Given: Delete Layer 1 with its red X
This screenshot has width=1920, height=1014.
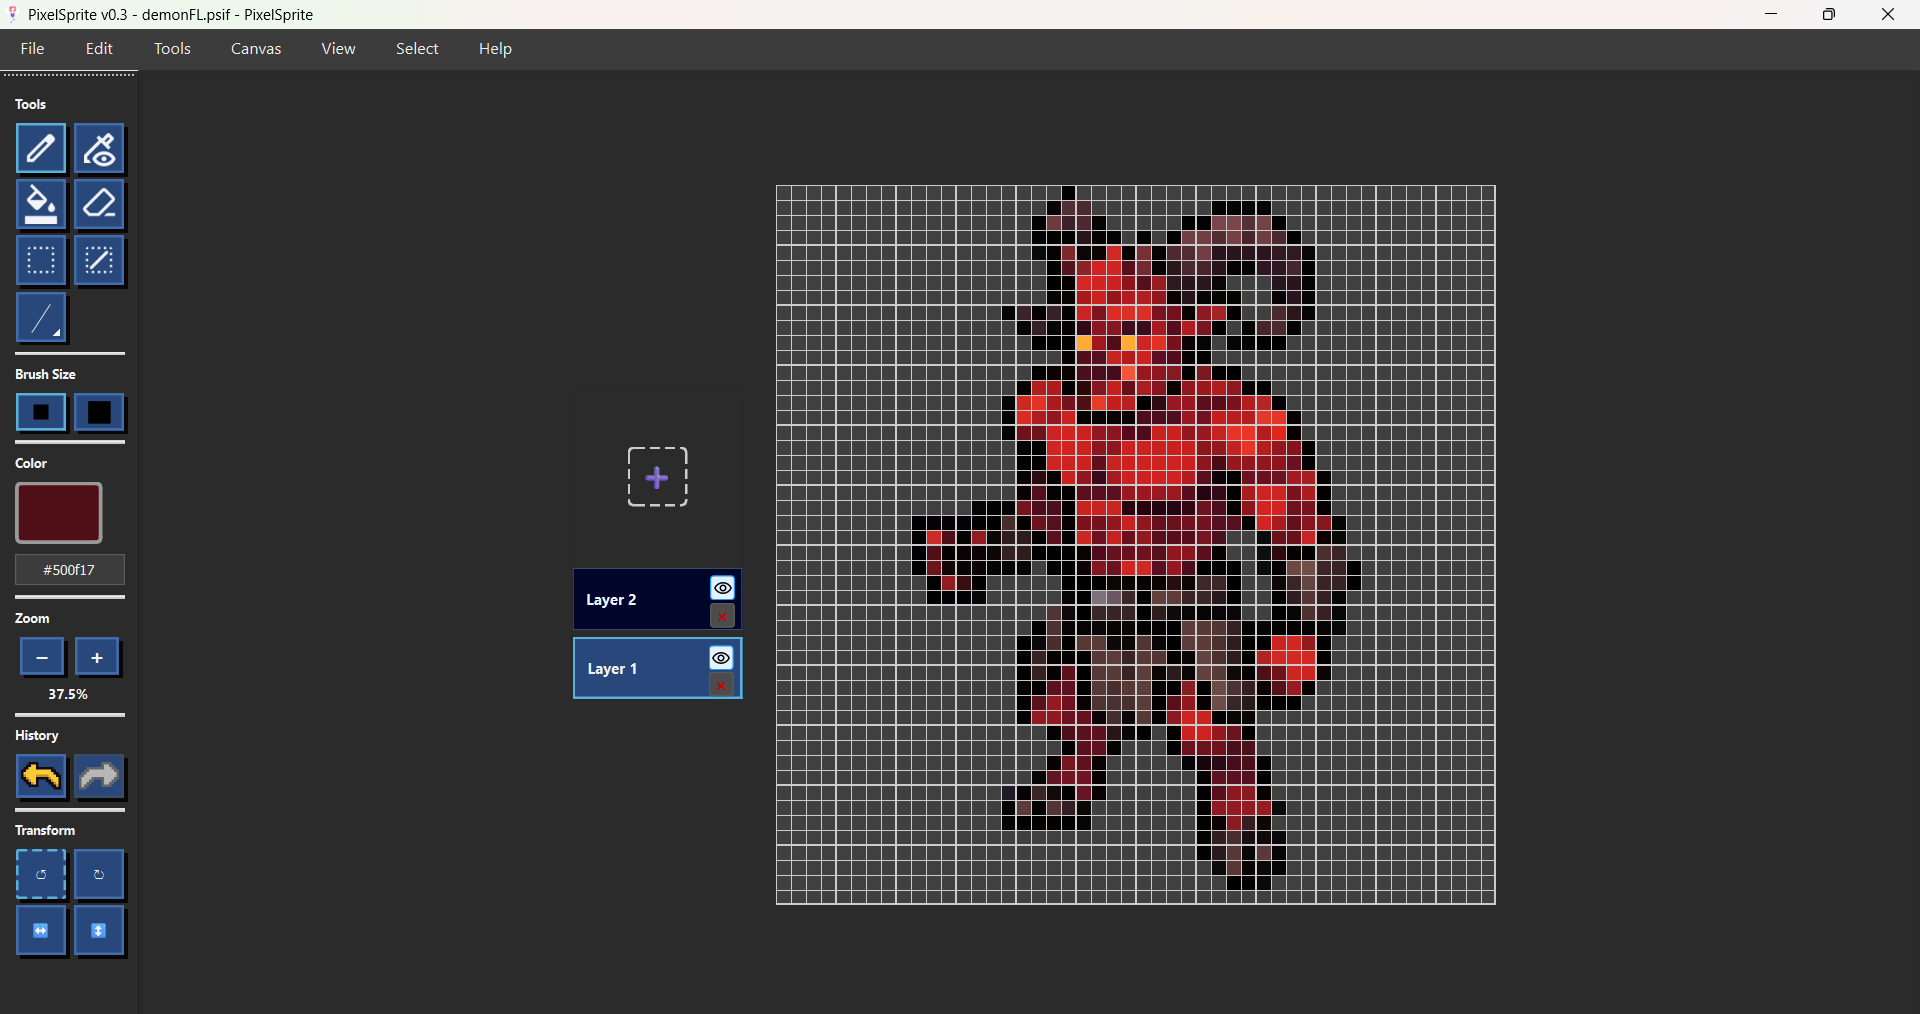Looking at the screenshot, I should click(721, 685).
